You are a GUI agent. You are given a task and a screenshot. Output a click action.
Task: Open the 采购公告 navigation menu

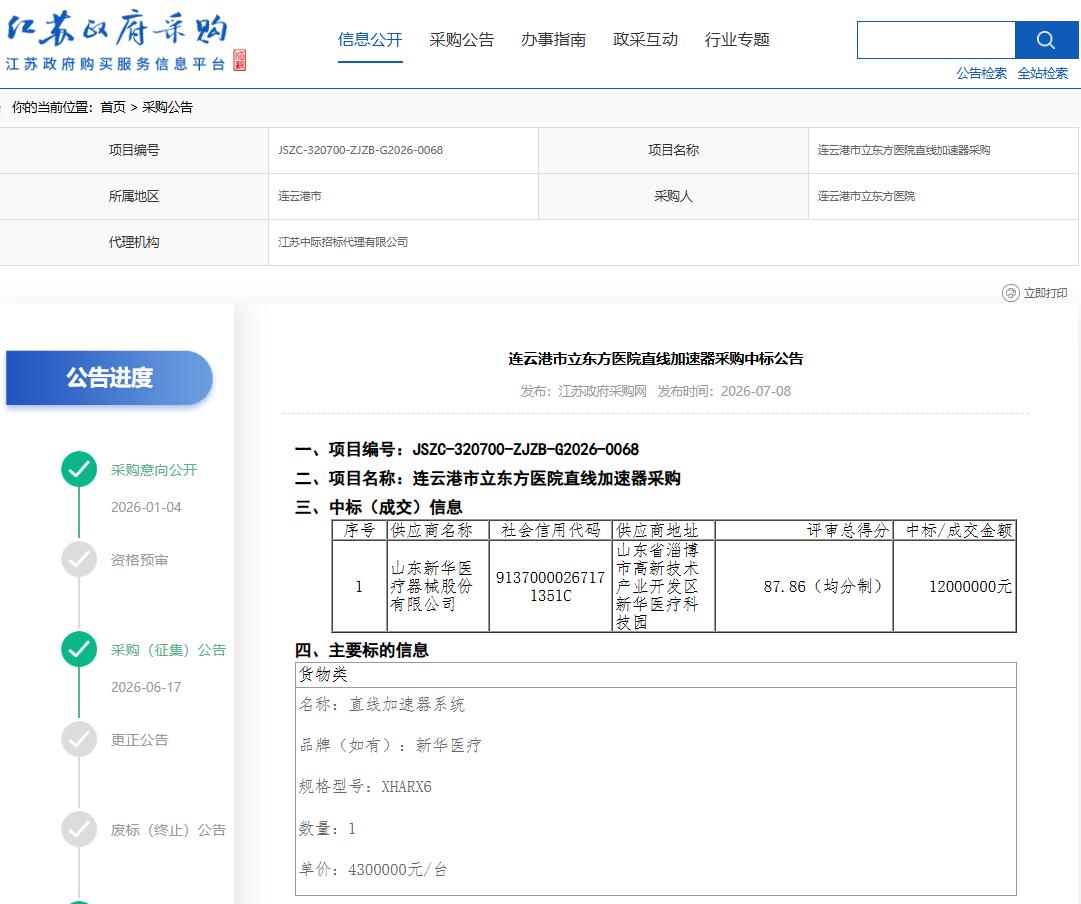[462, 39]
